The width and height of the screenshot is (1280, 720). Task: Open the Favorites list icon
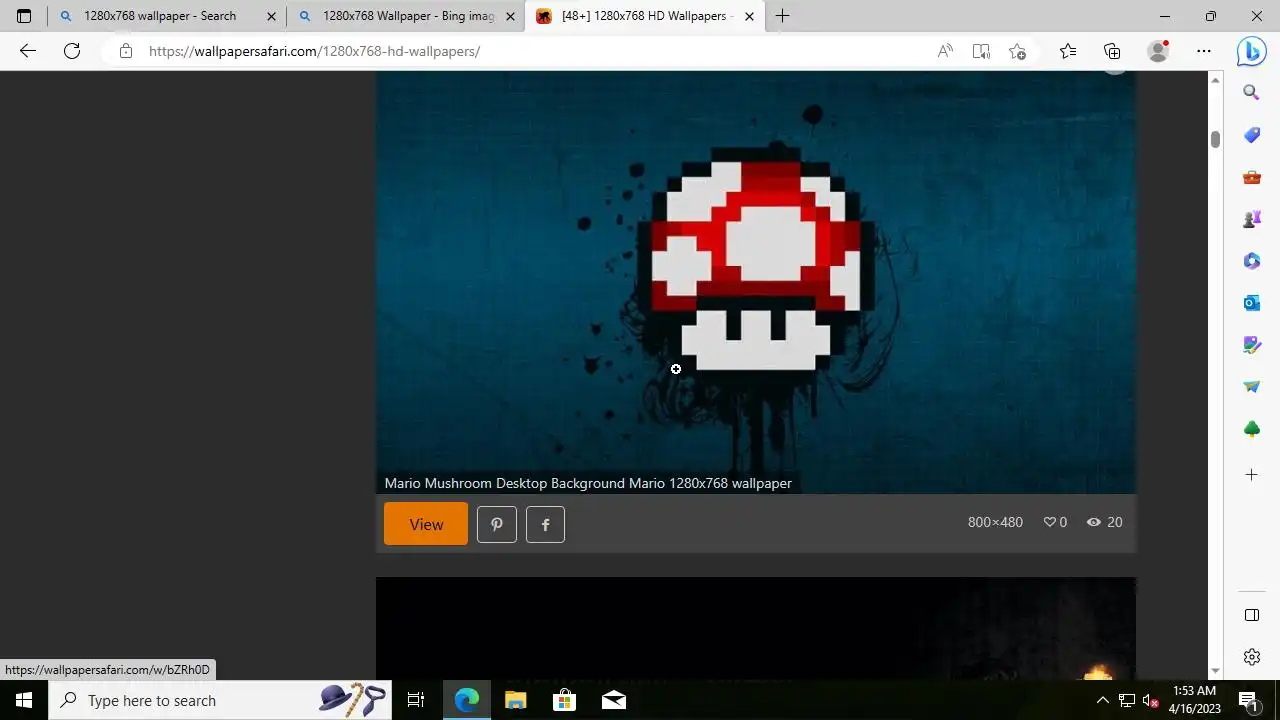(1068, 51)
